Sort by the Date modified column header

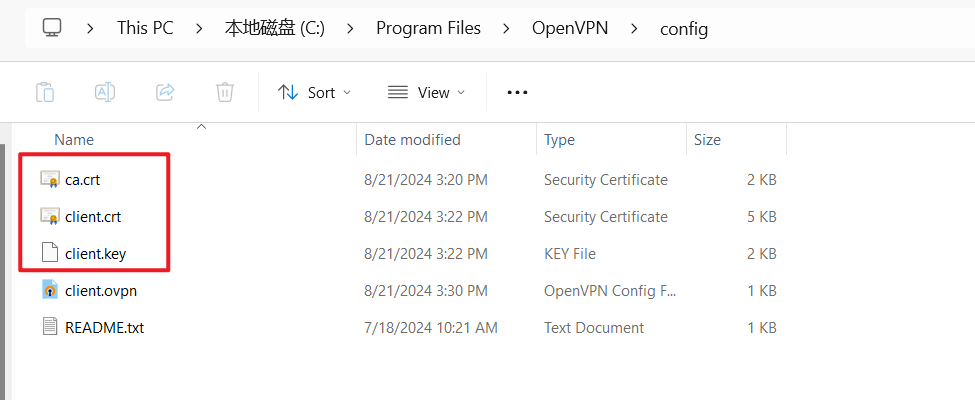(412, 140)
